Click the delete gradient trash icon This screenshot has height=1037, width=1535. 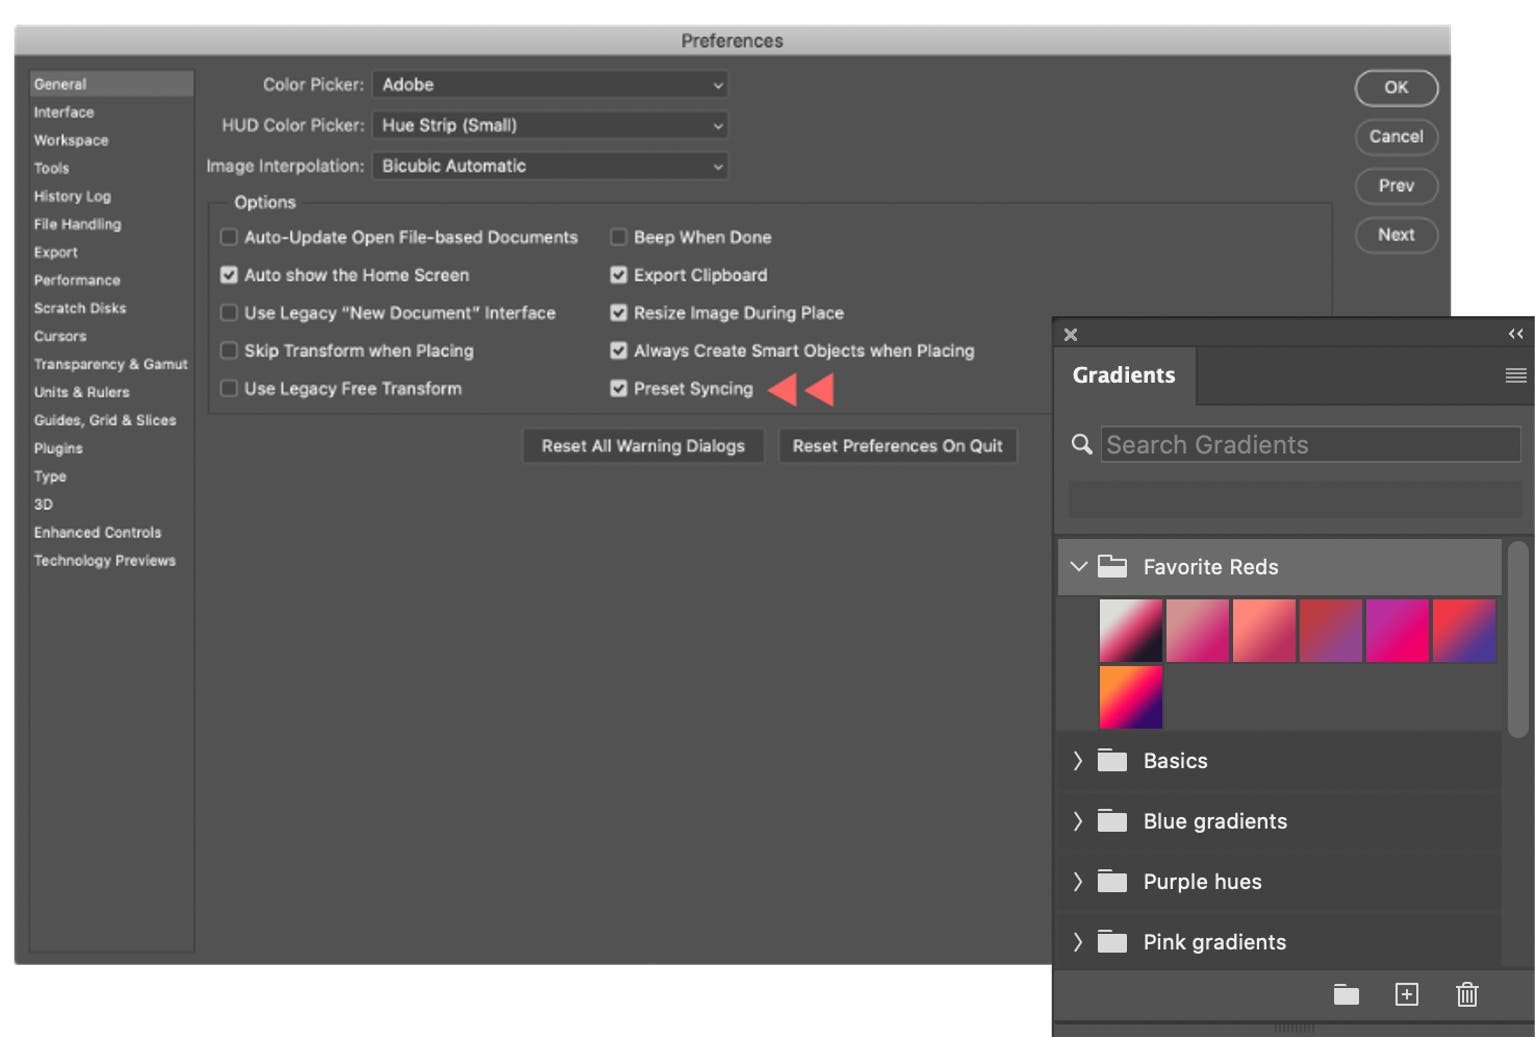(x=1466, y=994)
